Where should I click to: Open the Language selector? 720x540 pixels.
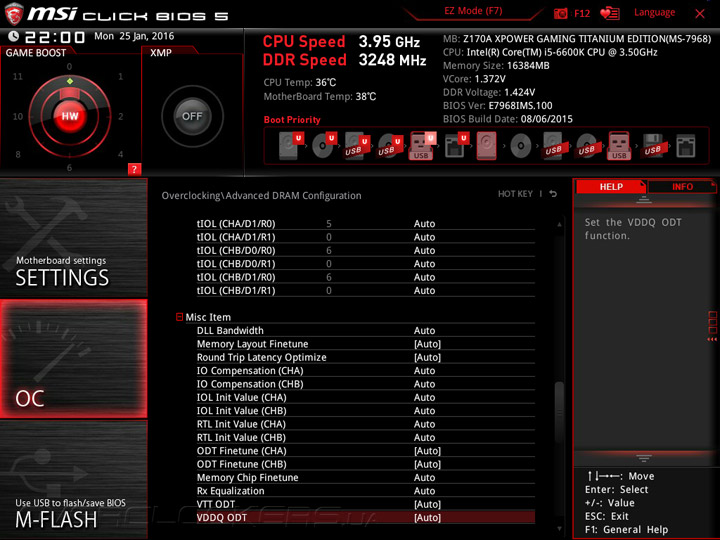click(x=654, y=12)
